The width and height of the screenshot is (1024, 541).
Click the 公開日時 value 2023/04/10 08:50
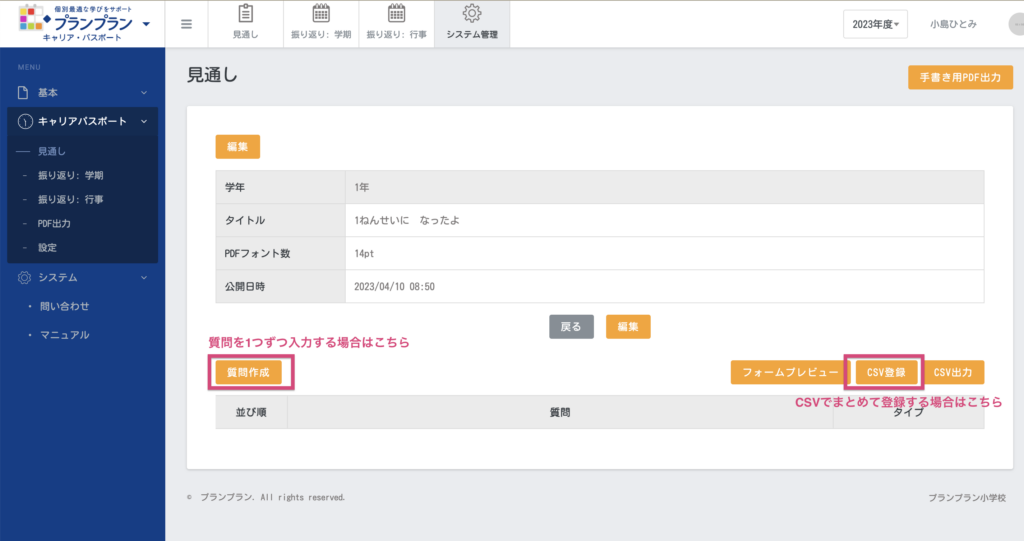(x=394, y=286)
